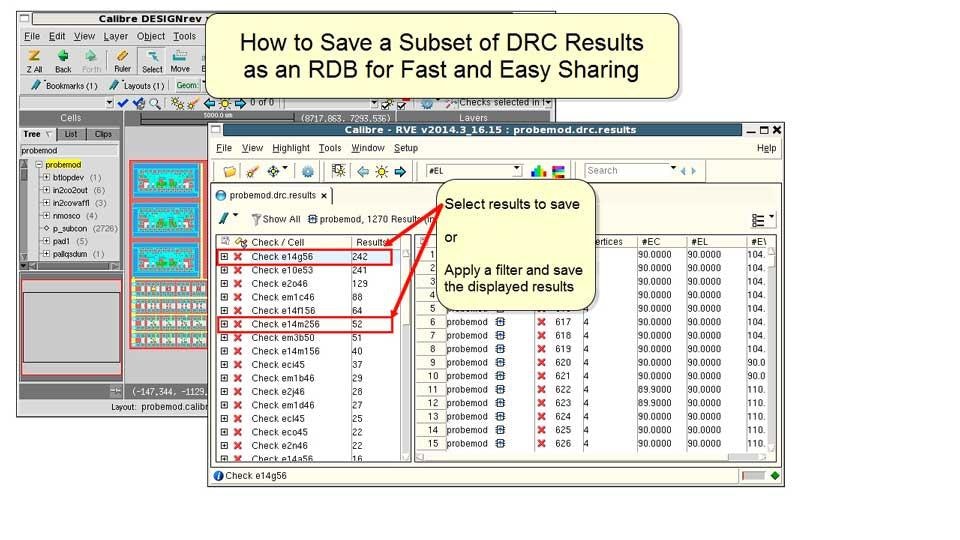Toggle the red-marked checkbox icon in DESIGNrev toolbar
Image resolution: width=960 pixels, height=540 pixels.
pos(402,105)
